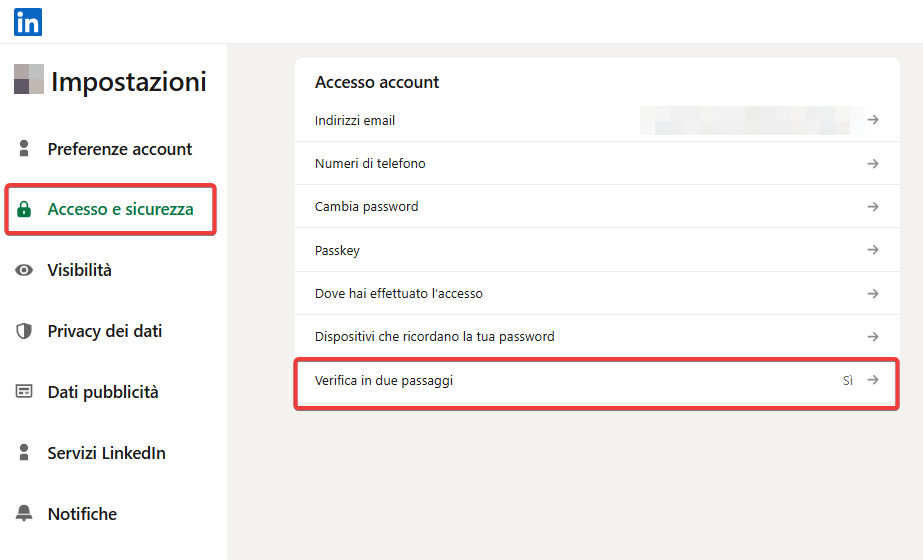The width and height of the screenshot is (923, 560).
Task: Expand the Passkey row arrow
Action: pyautogui.click(x=873, y=250)
